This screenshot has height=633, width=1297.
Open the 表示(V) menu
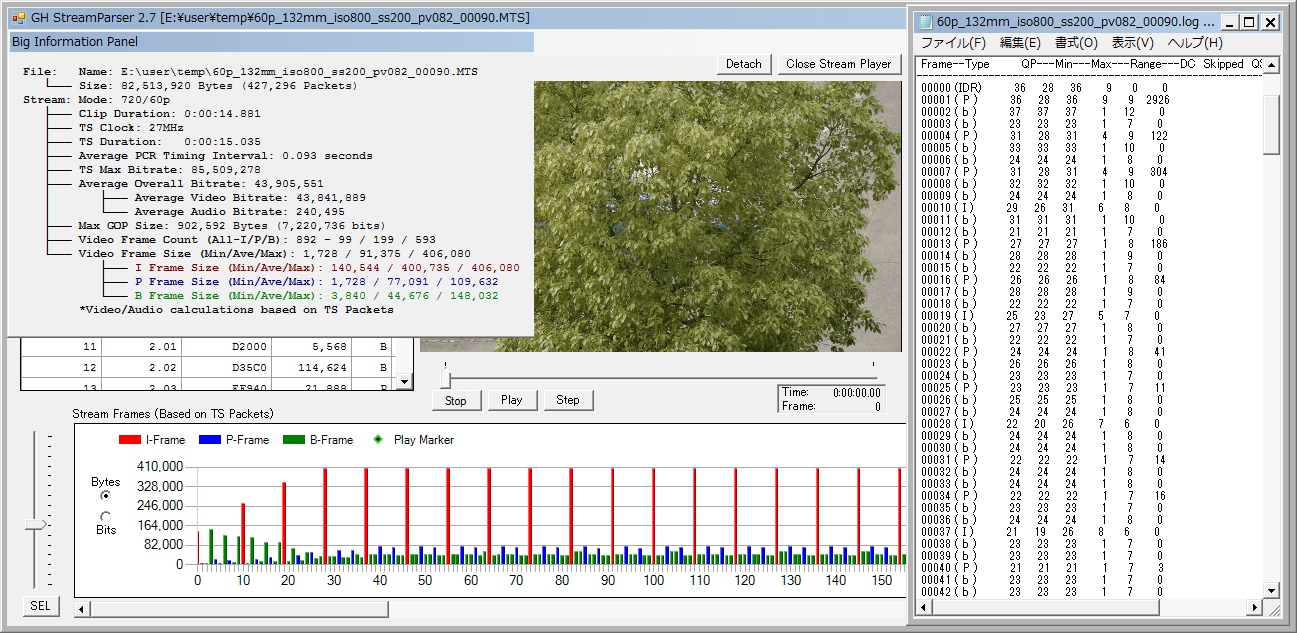pyautogui.click(x=1132, y=43)
